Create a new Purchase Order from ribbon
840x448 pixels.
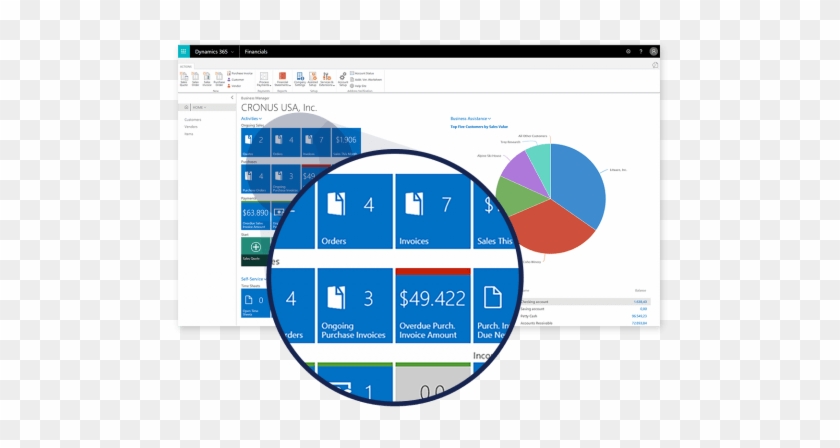point(219,79)
